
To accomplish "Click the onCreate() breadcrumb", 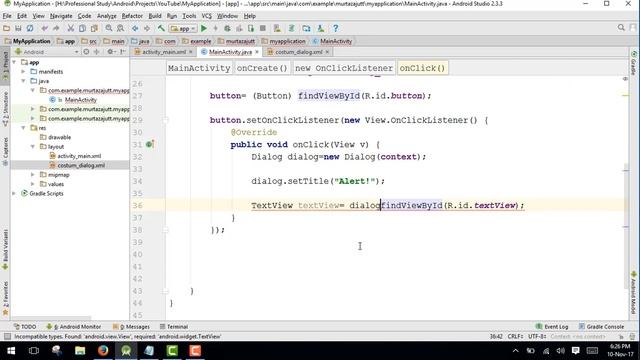I will tap(262, 68).
